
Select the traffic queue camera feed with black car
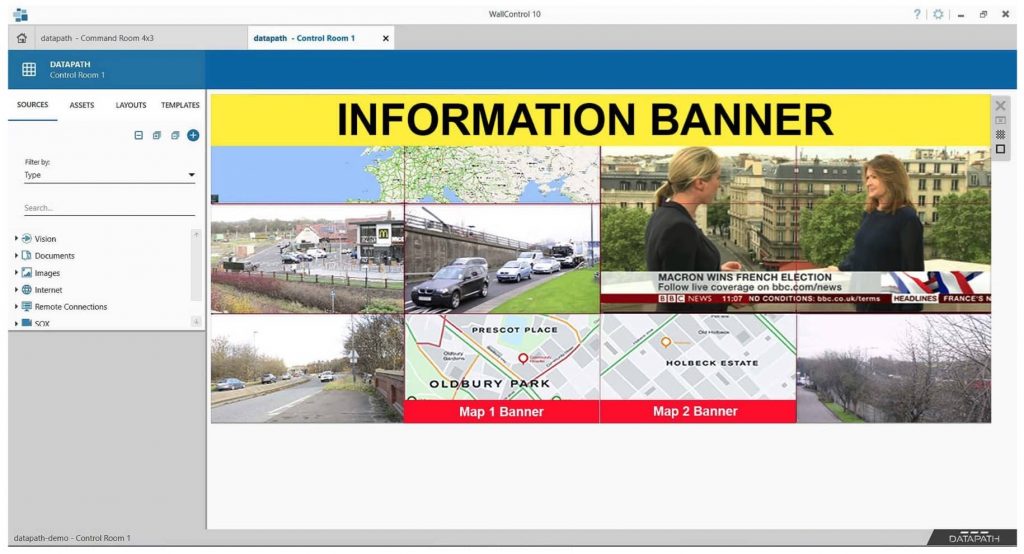coord(502,259)
